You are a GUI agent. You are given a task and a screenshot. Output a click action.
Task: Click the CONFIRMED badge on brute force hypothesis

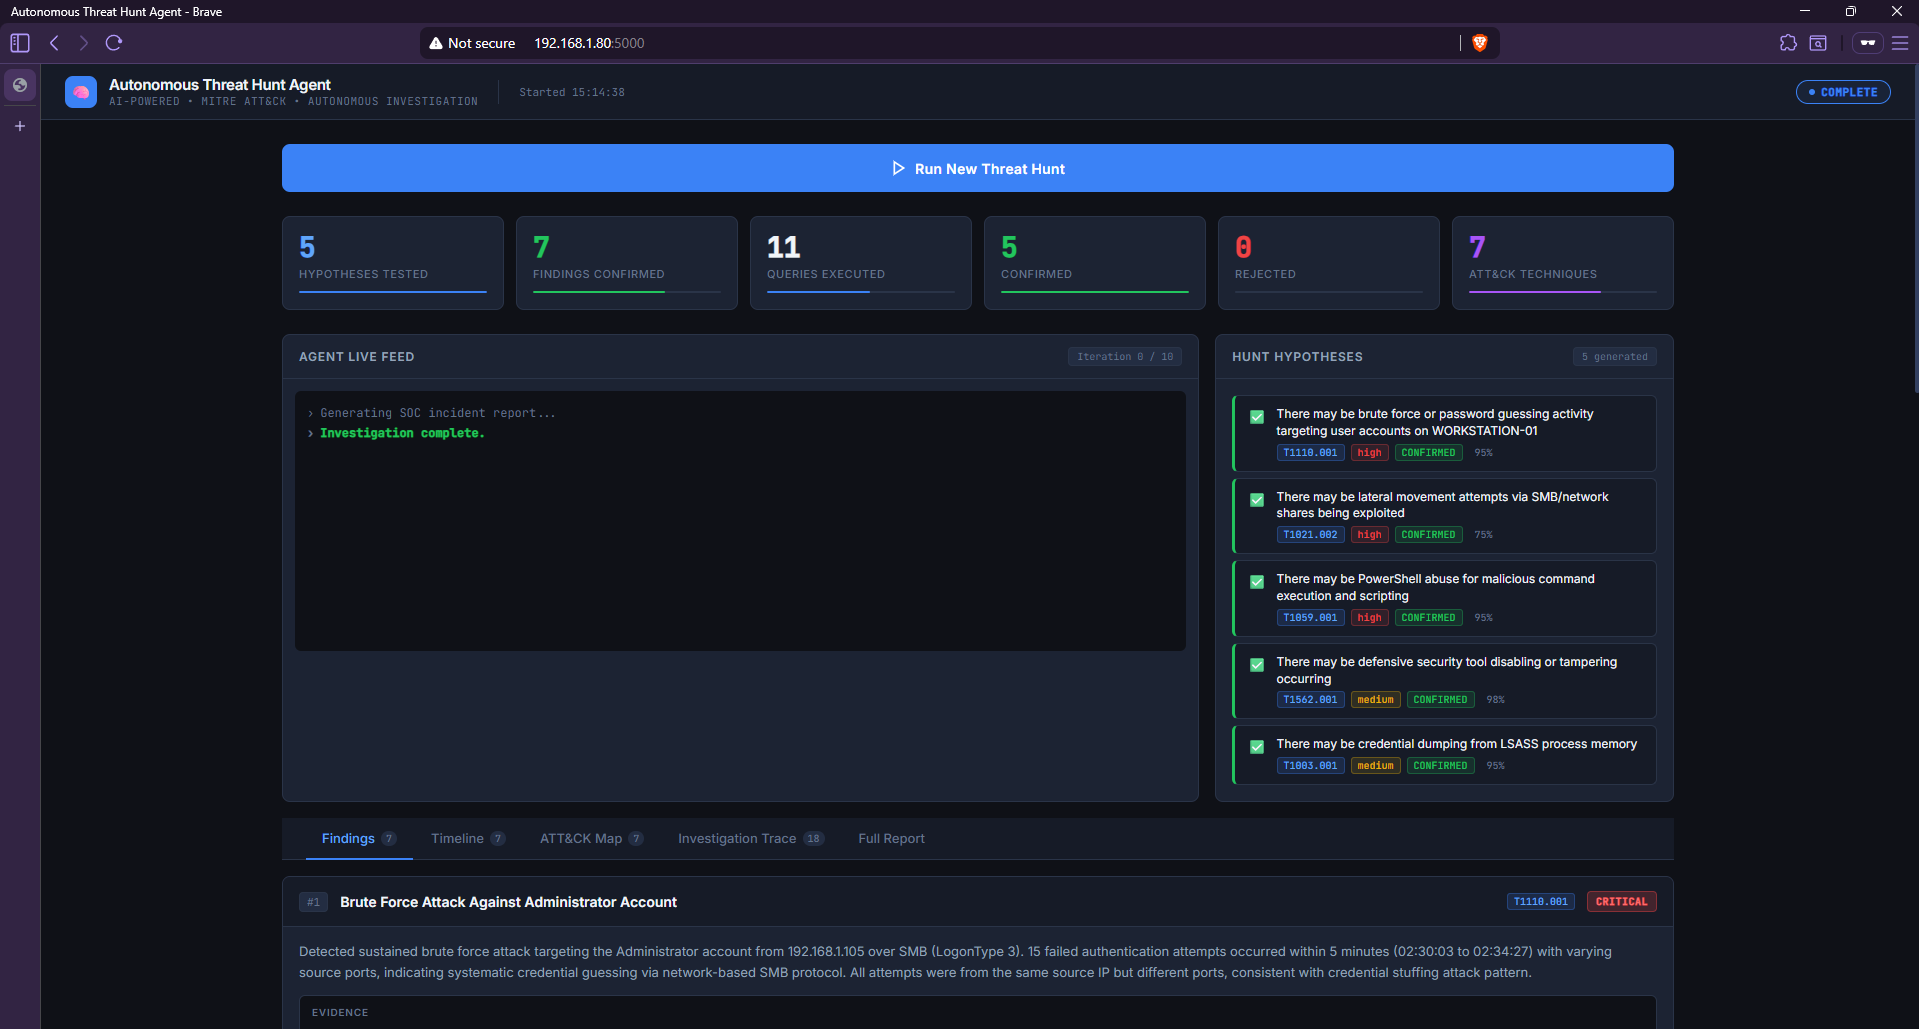1428,453
